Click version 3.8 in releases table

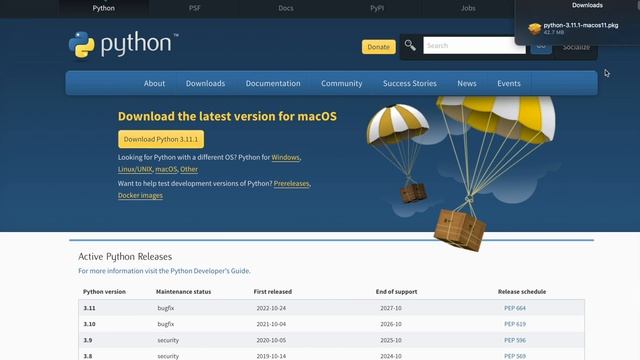[88, 356]
